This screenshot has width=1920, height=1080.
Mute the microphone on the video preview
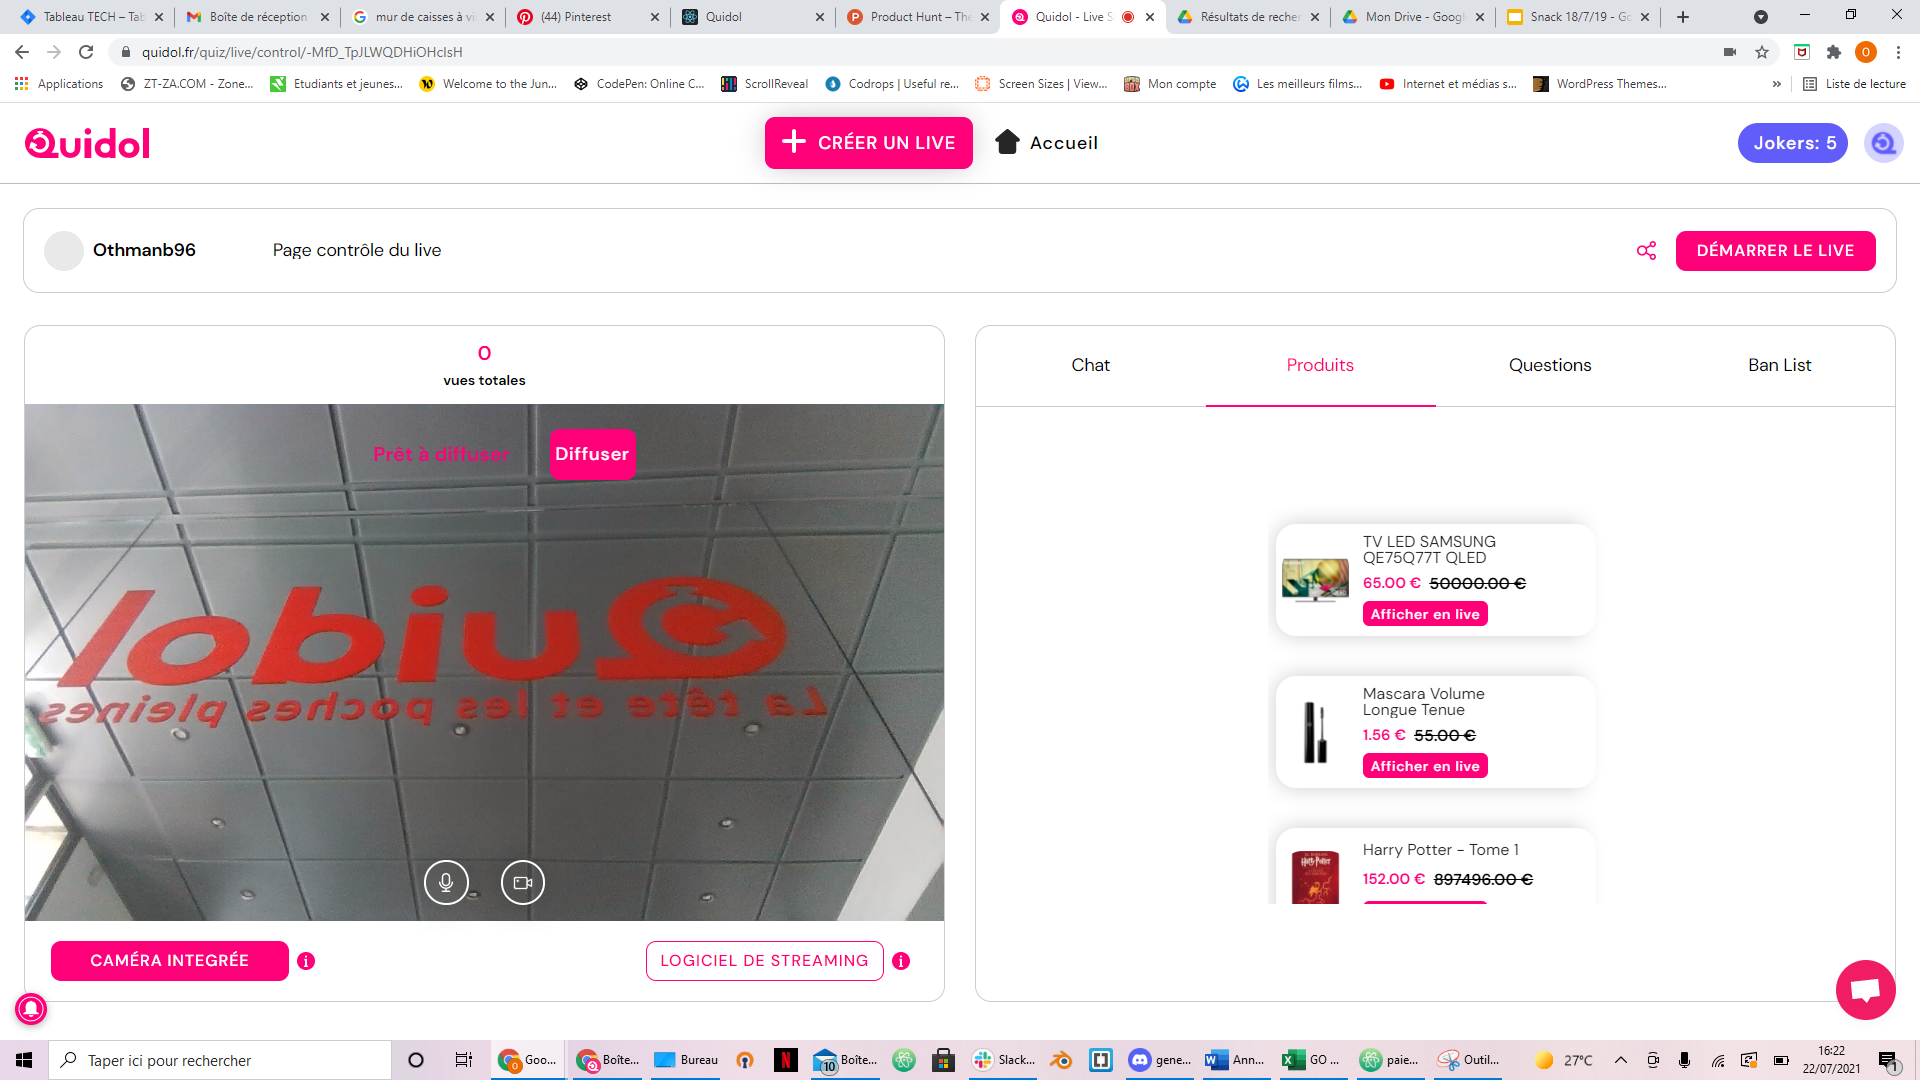(446, 882)
